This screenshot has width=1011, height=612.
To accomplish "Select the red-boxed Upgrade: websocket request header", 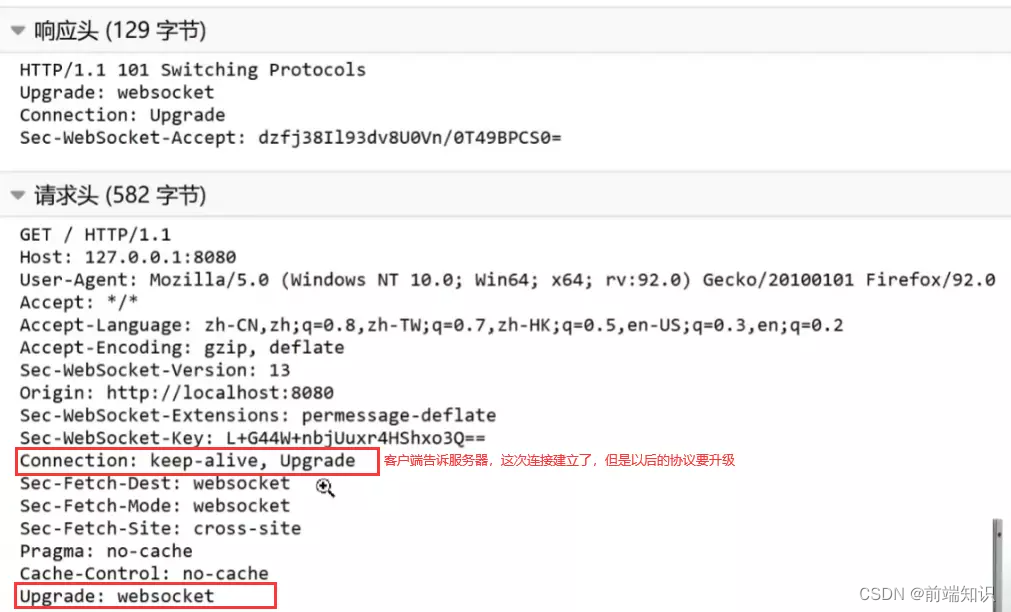I will pos(140,595).
